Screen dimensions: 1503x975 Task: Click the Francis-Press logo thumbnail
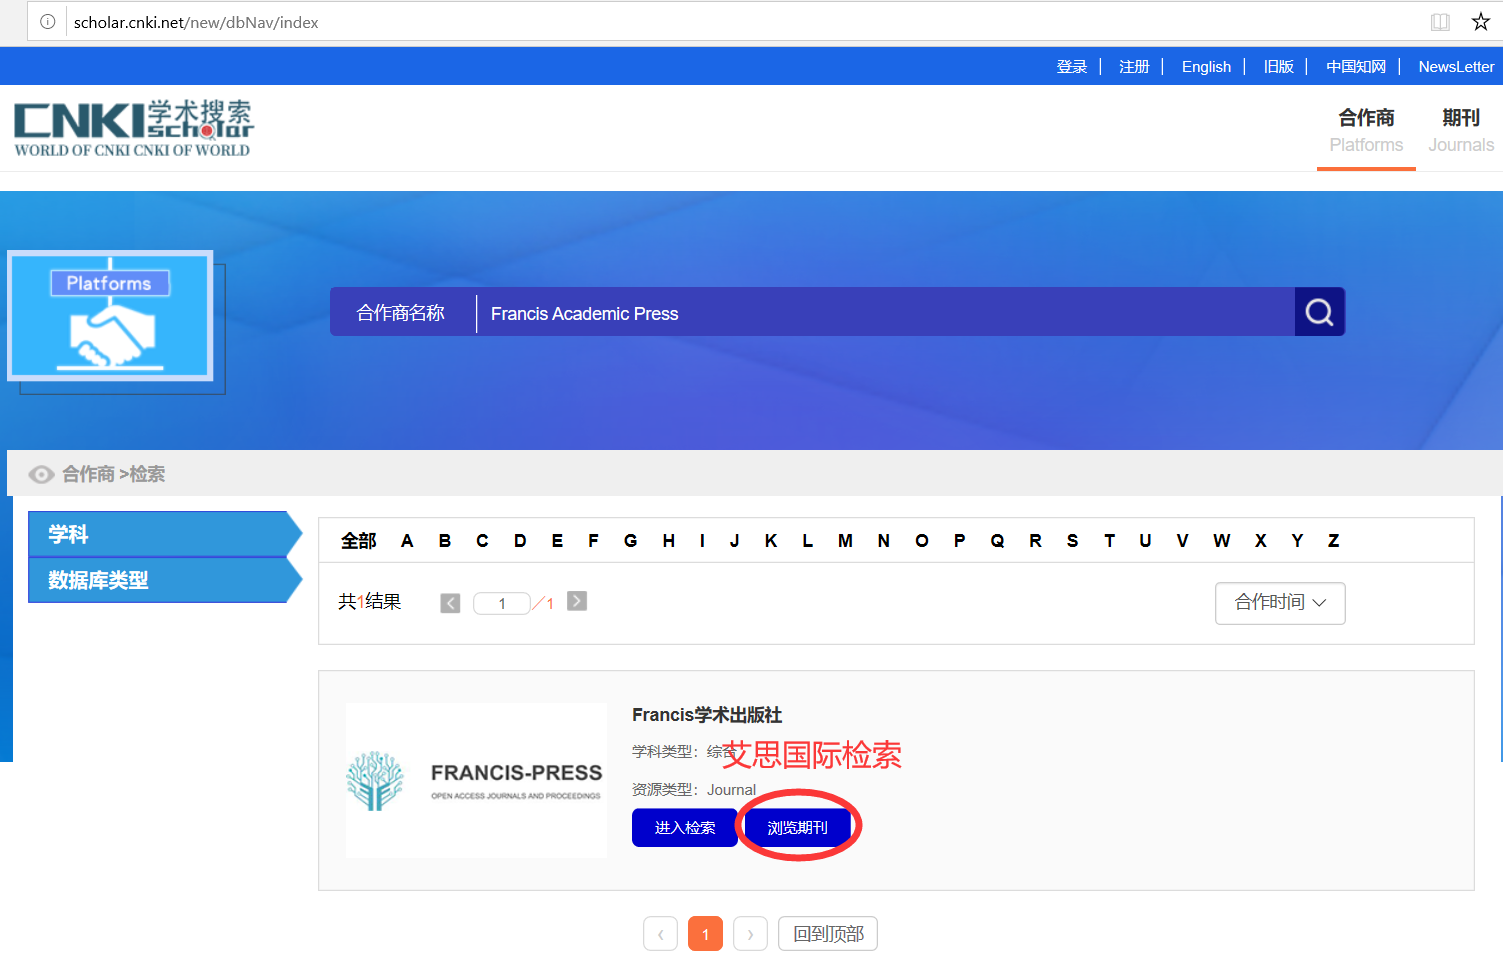tap(476, 780)
